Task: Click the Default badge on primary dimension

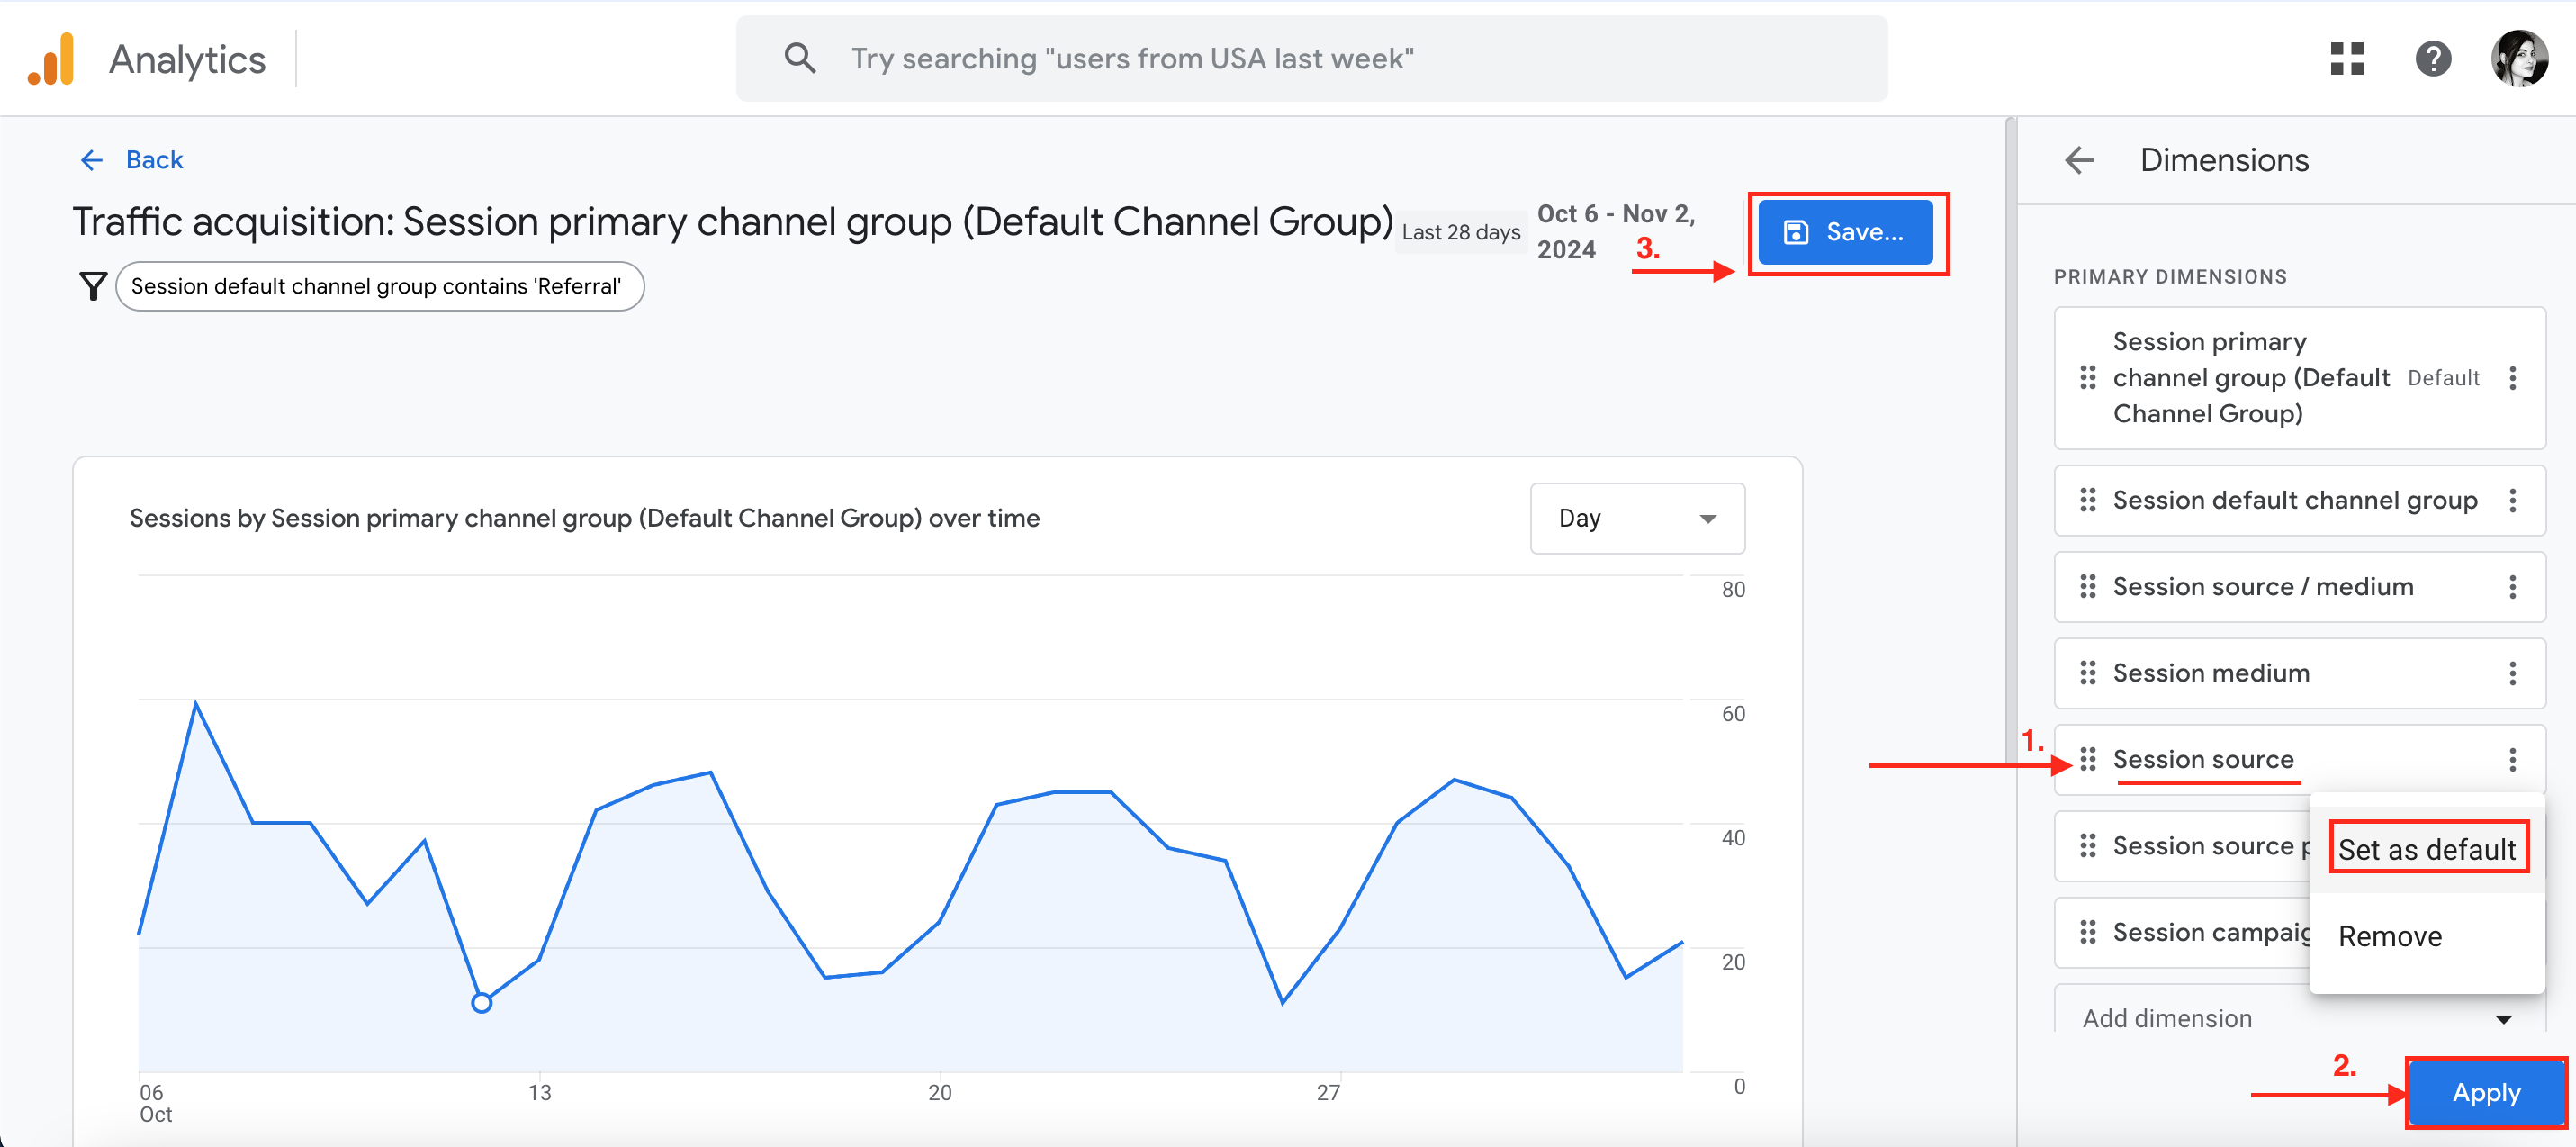Action: click(2443, 378)
